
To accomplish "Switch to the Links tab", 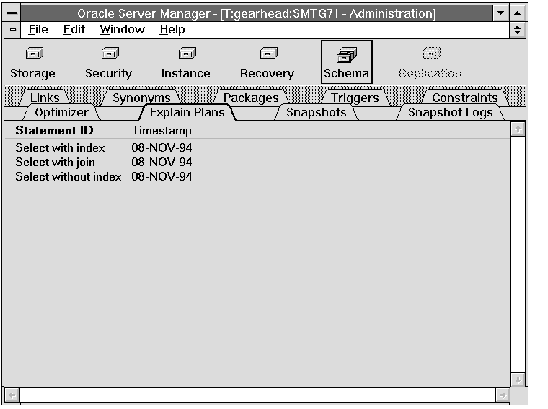I will (45, 98).
